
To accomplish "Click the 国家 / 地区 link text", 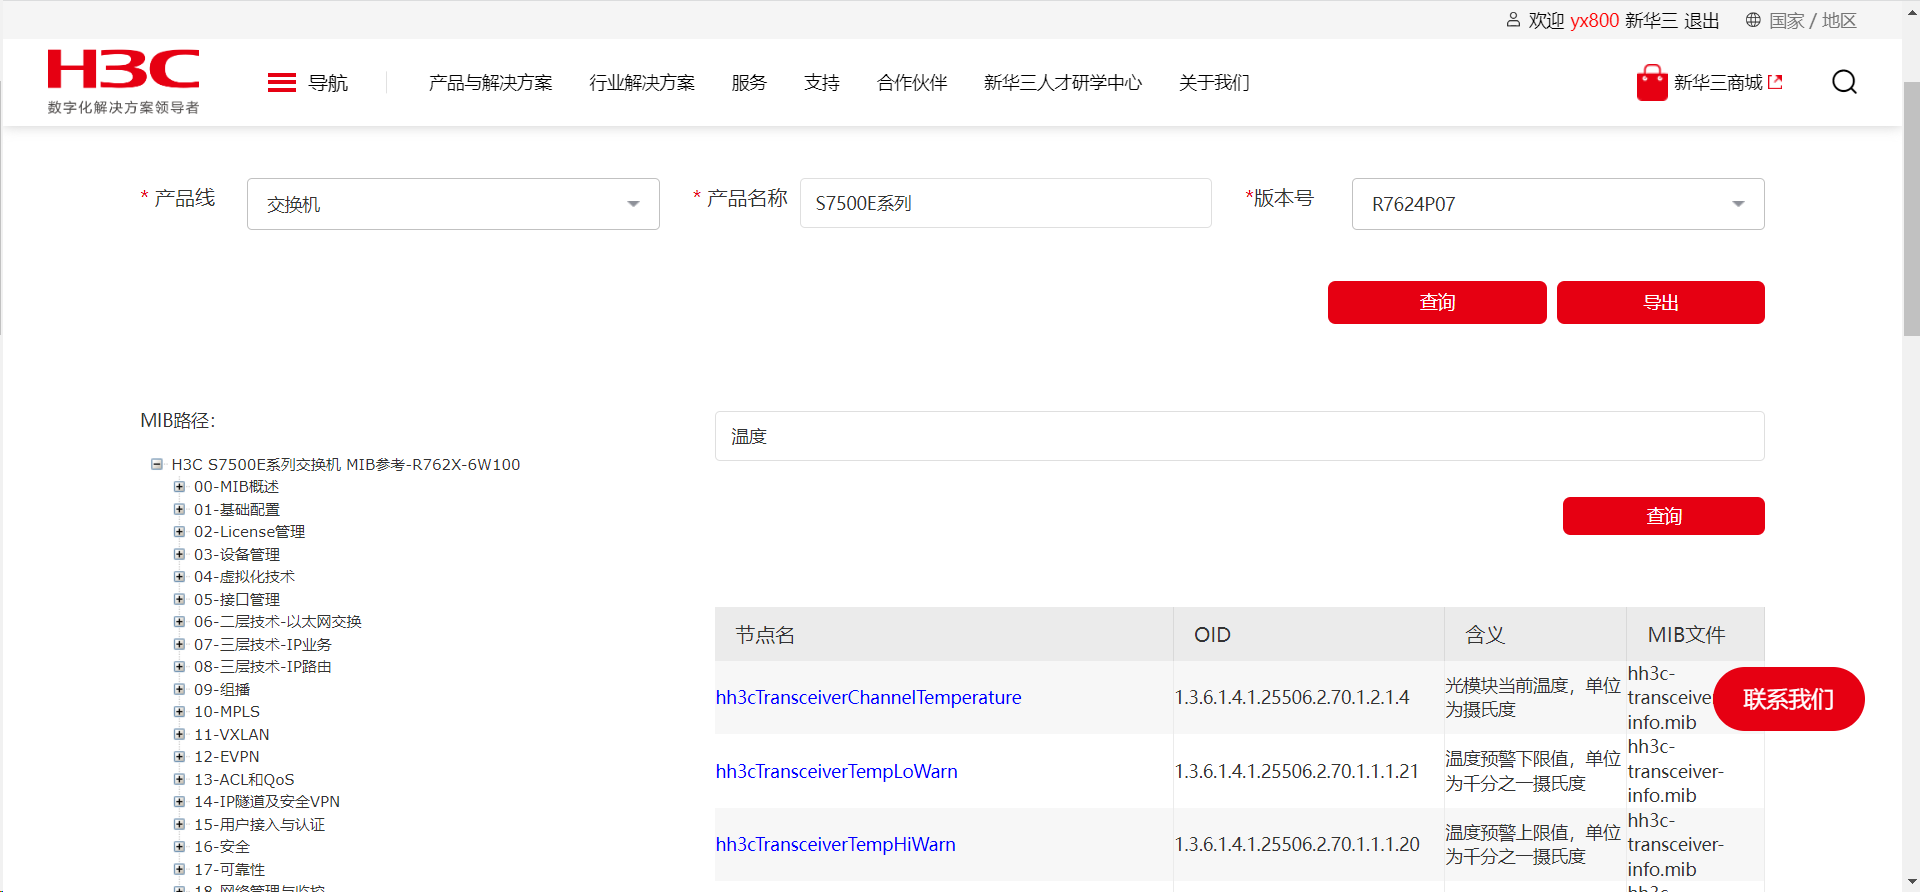I will (1813, 21).
